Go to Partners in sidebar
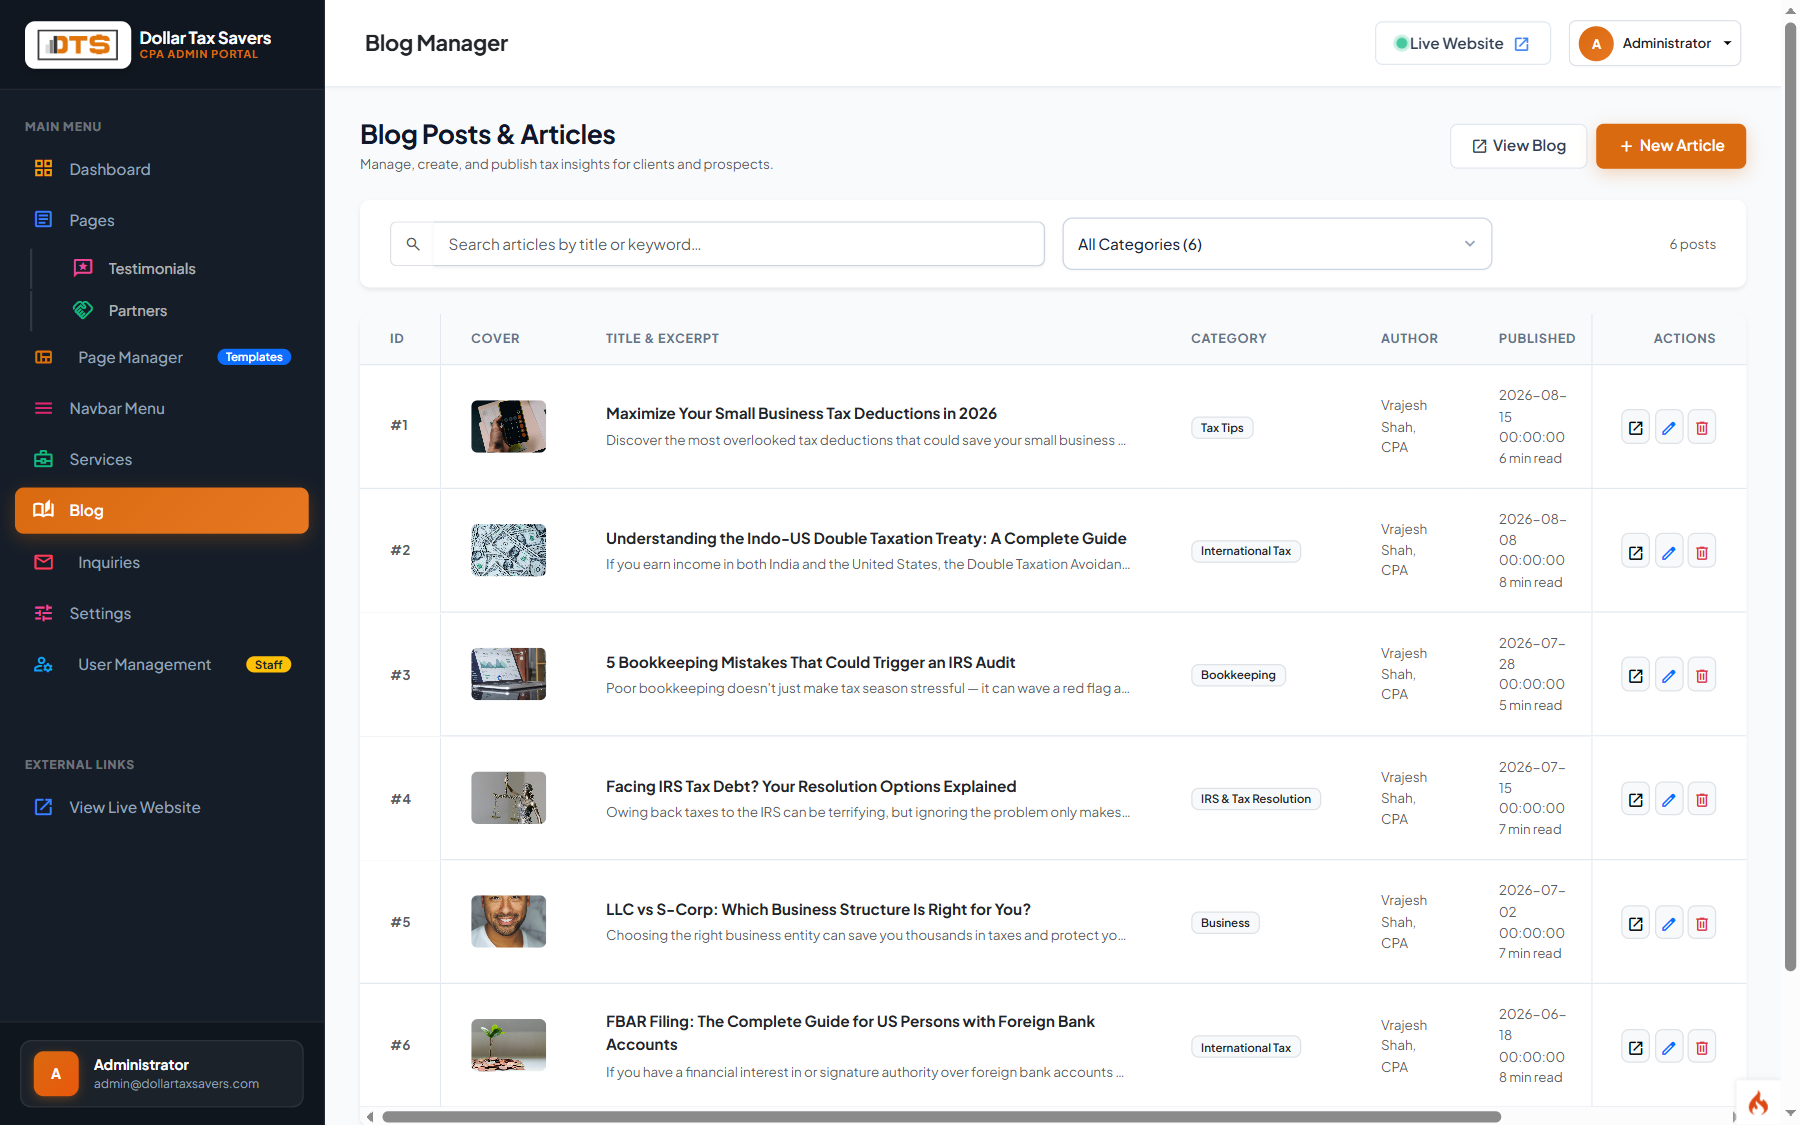Screen dimensions: 1800x1125 (x=138, y=310)
